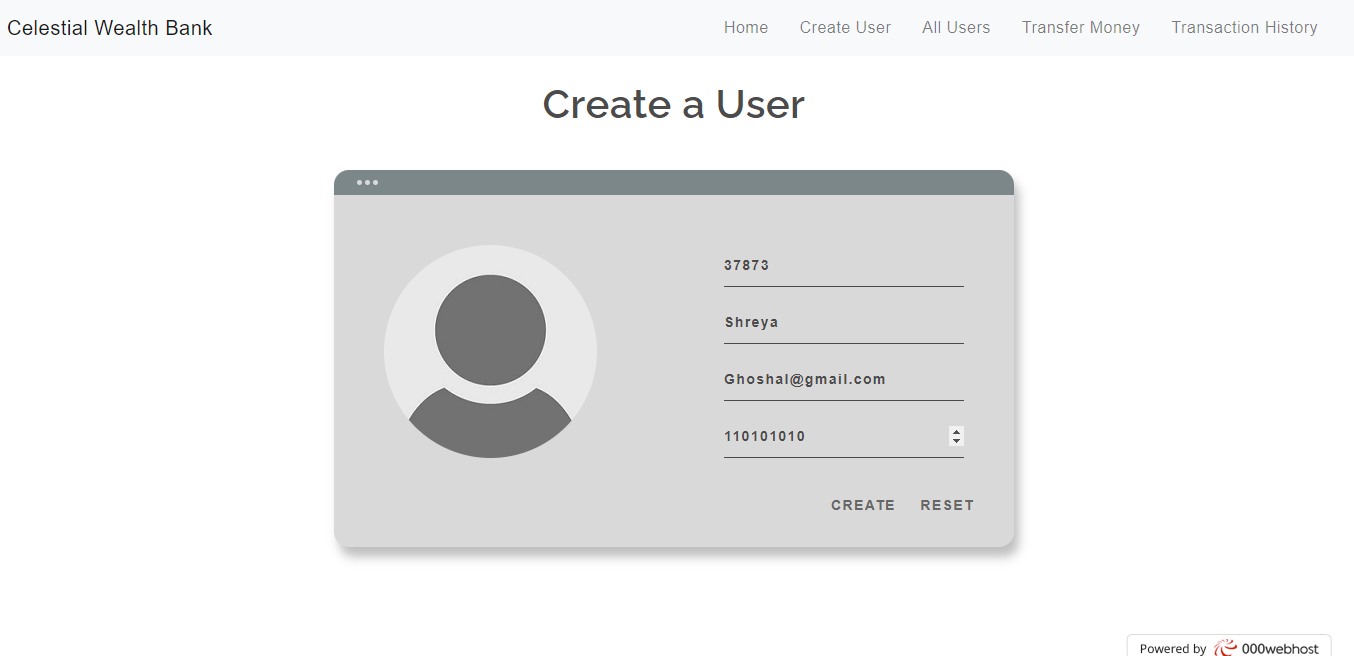Go to Transfer Money

tap(1080, 27)
